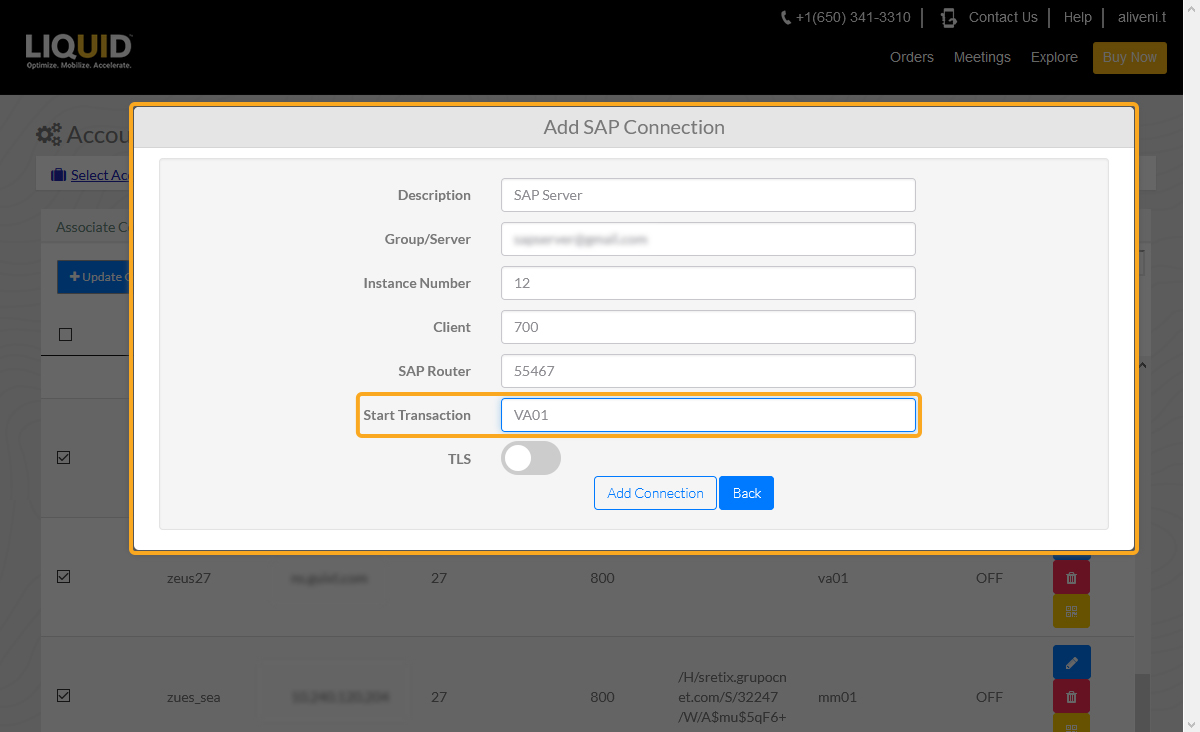Toggle the checkbox above zeus27 row

point(64,457)
